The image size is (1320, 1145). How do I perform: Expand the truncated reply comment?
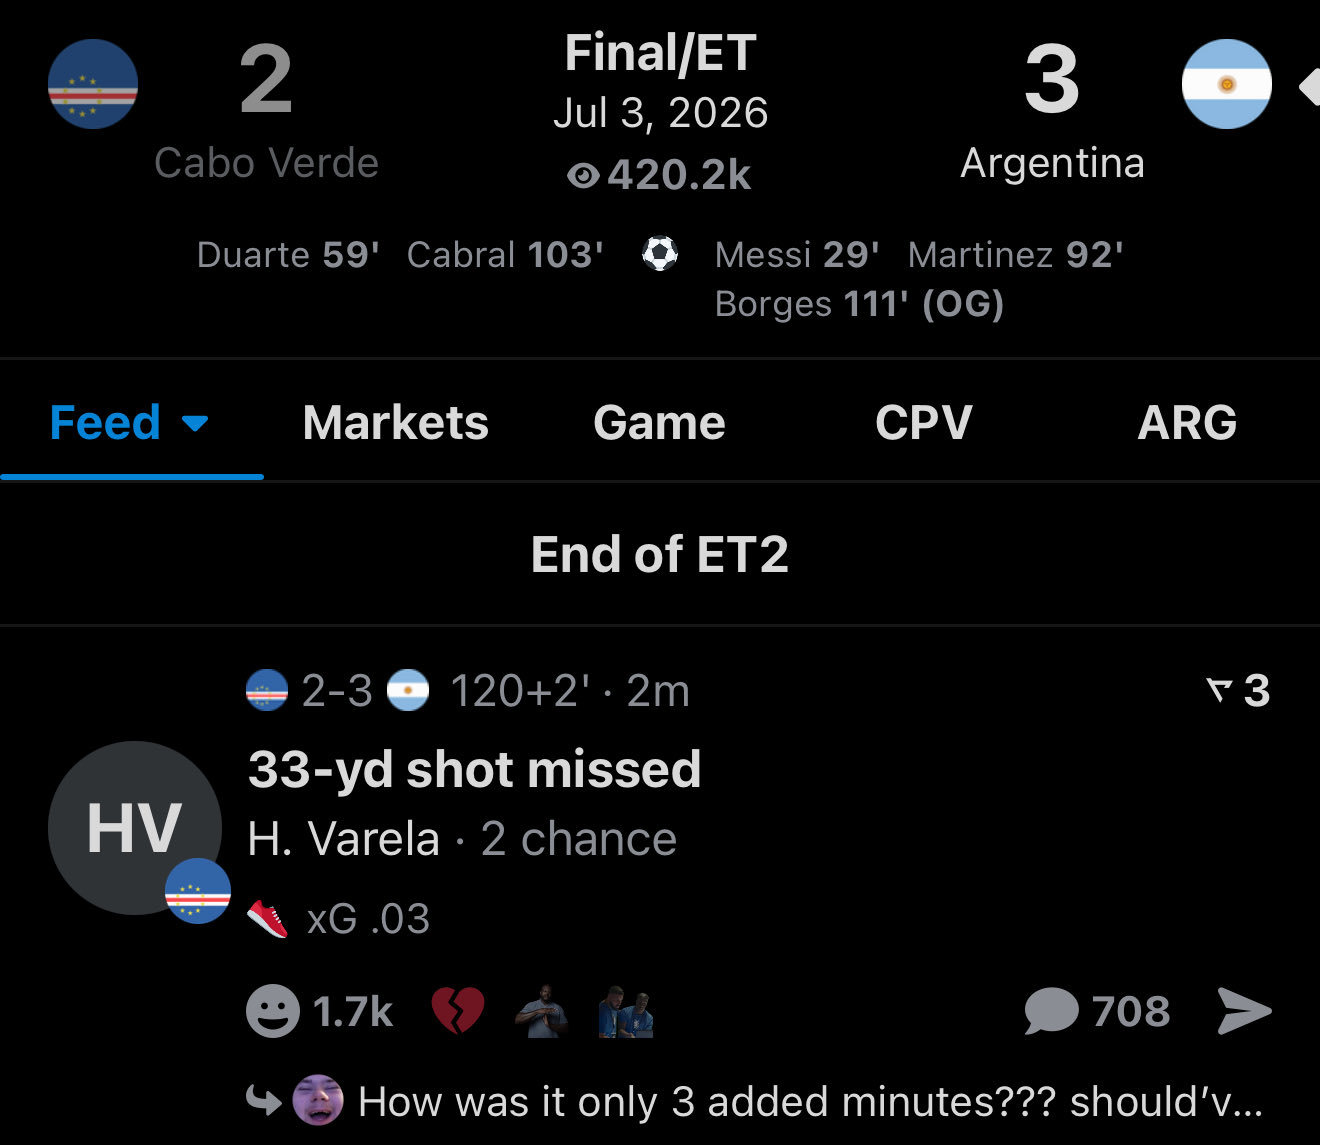tap(810, 1101)
